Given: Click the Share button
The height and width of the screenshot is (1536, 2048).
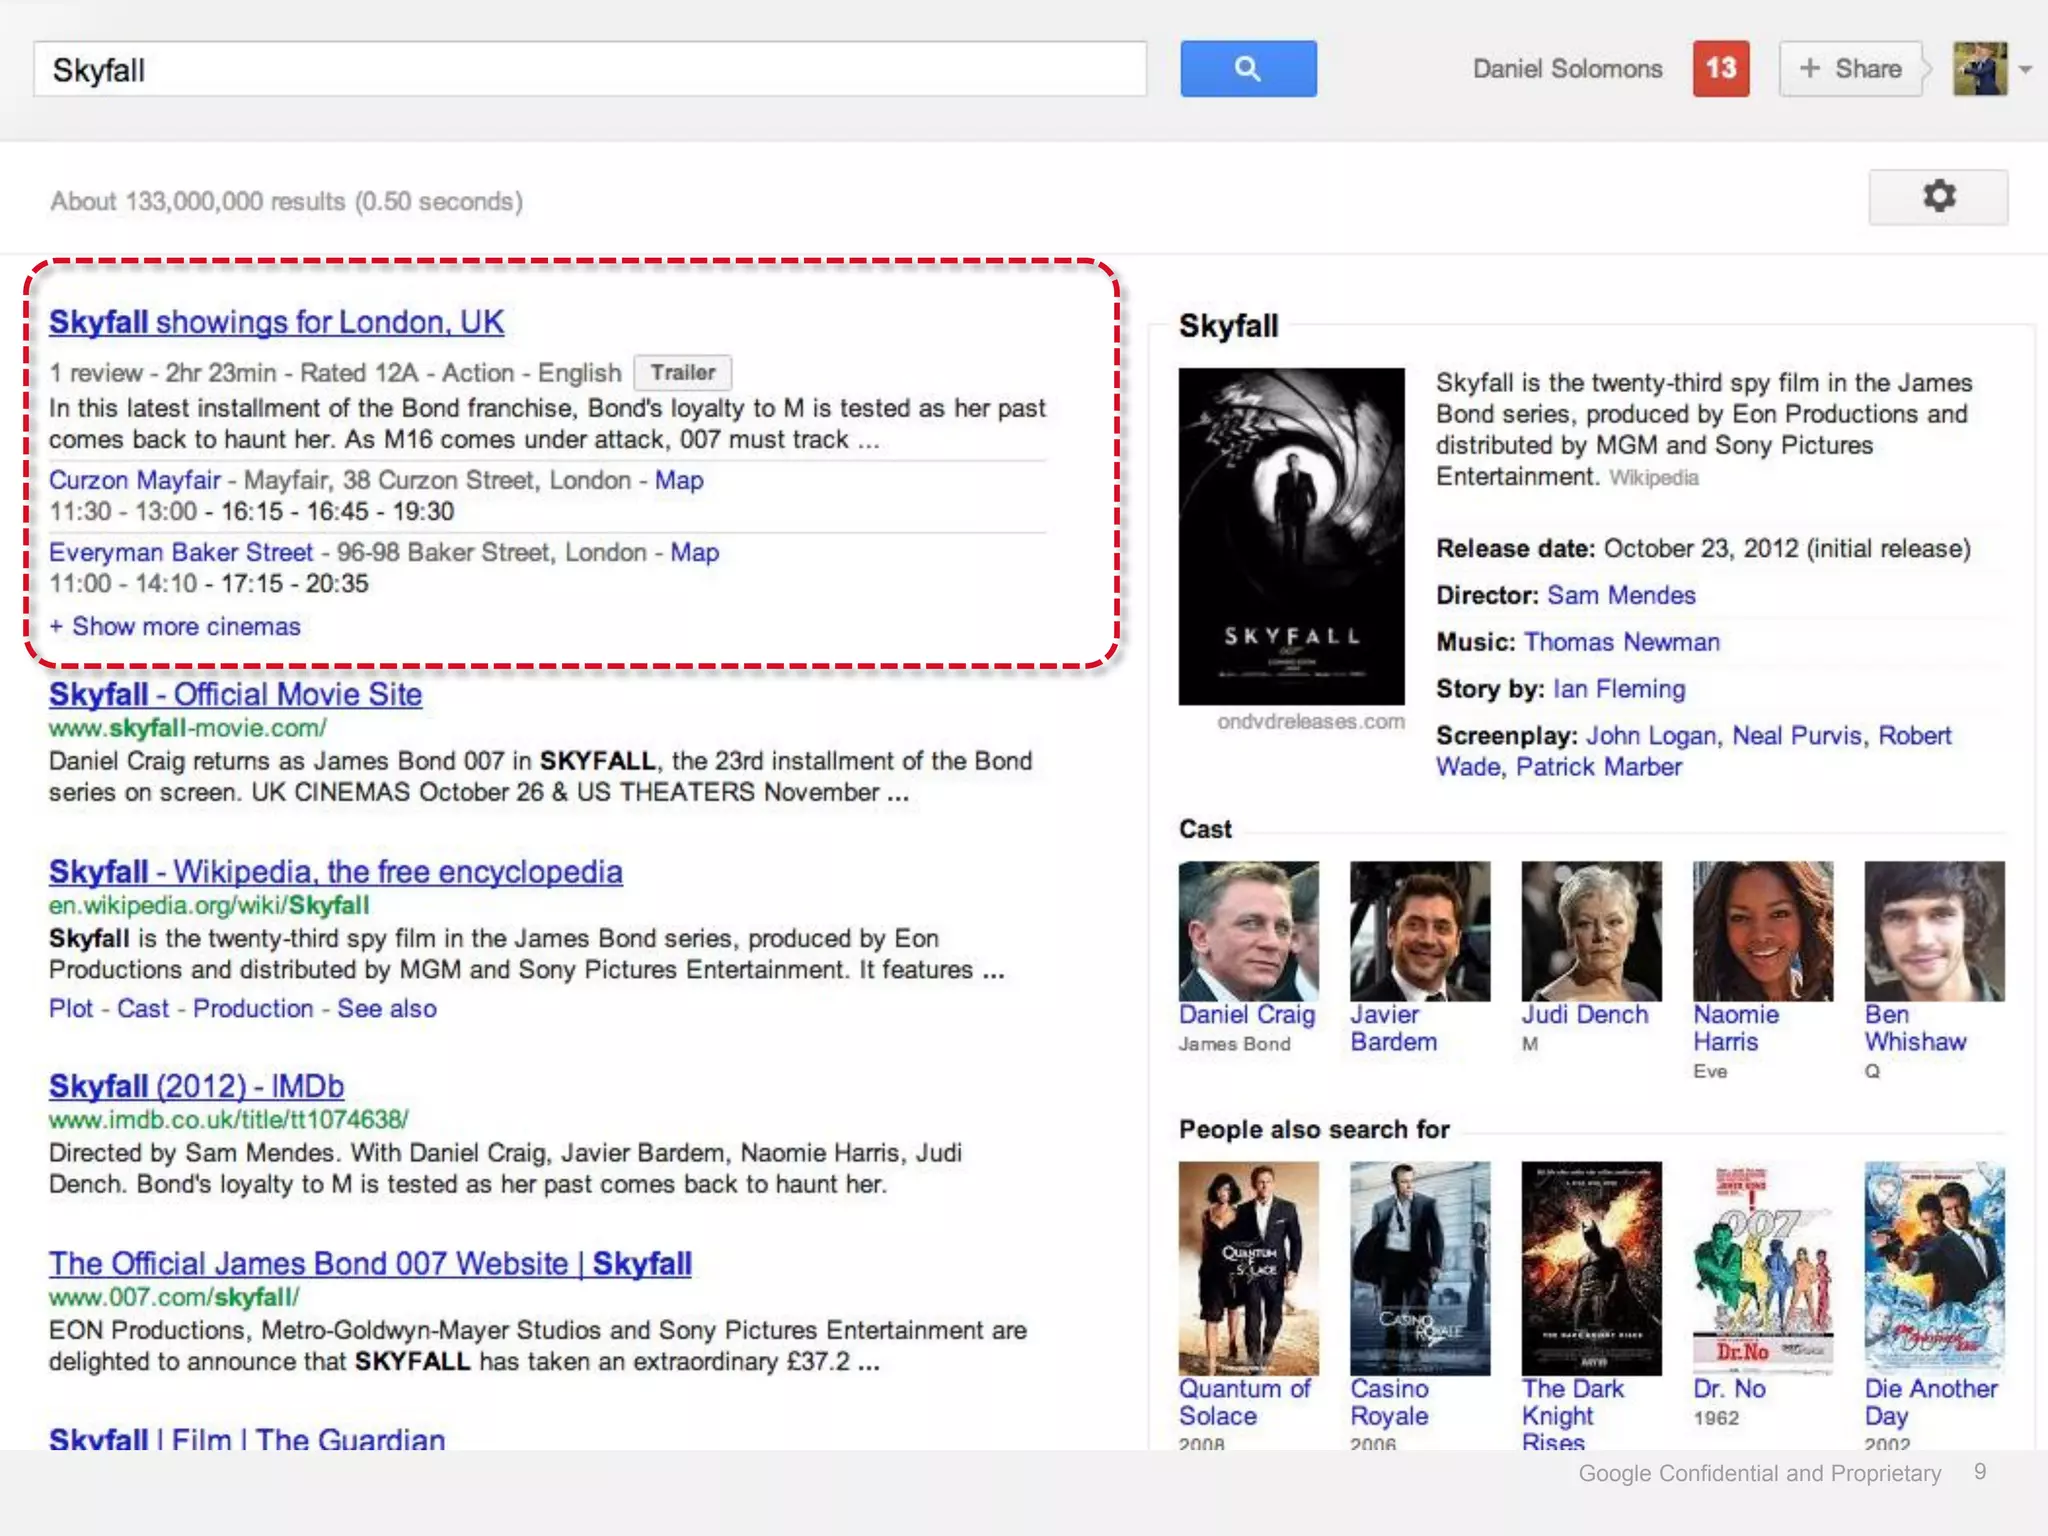Looking at the screenshot, I should click(x=1851, y=69).
